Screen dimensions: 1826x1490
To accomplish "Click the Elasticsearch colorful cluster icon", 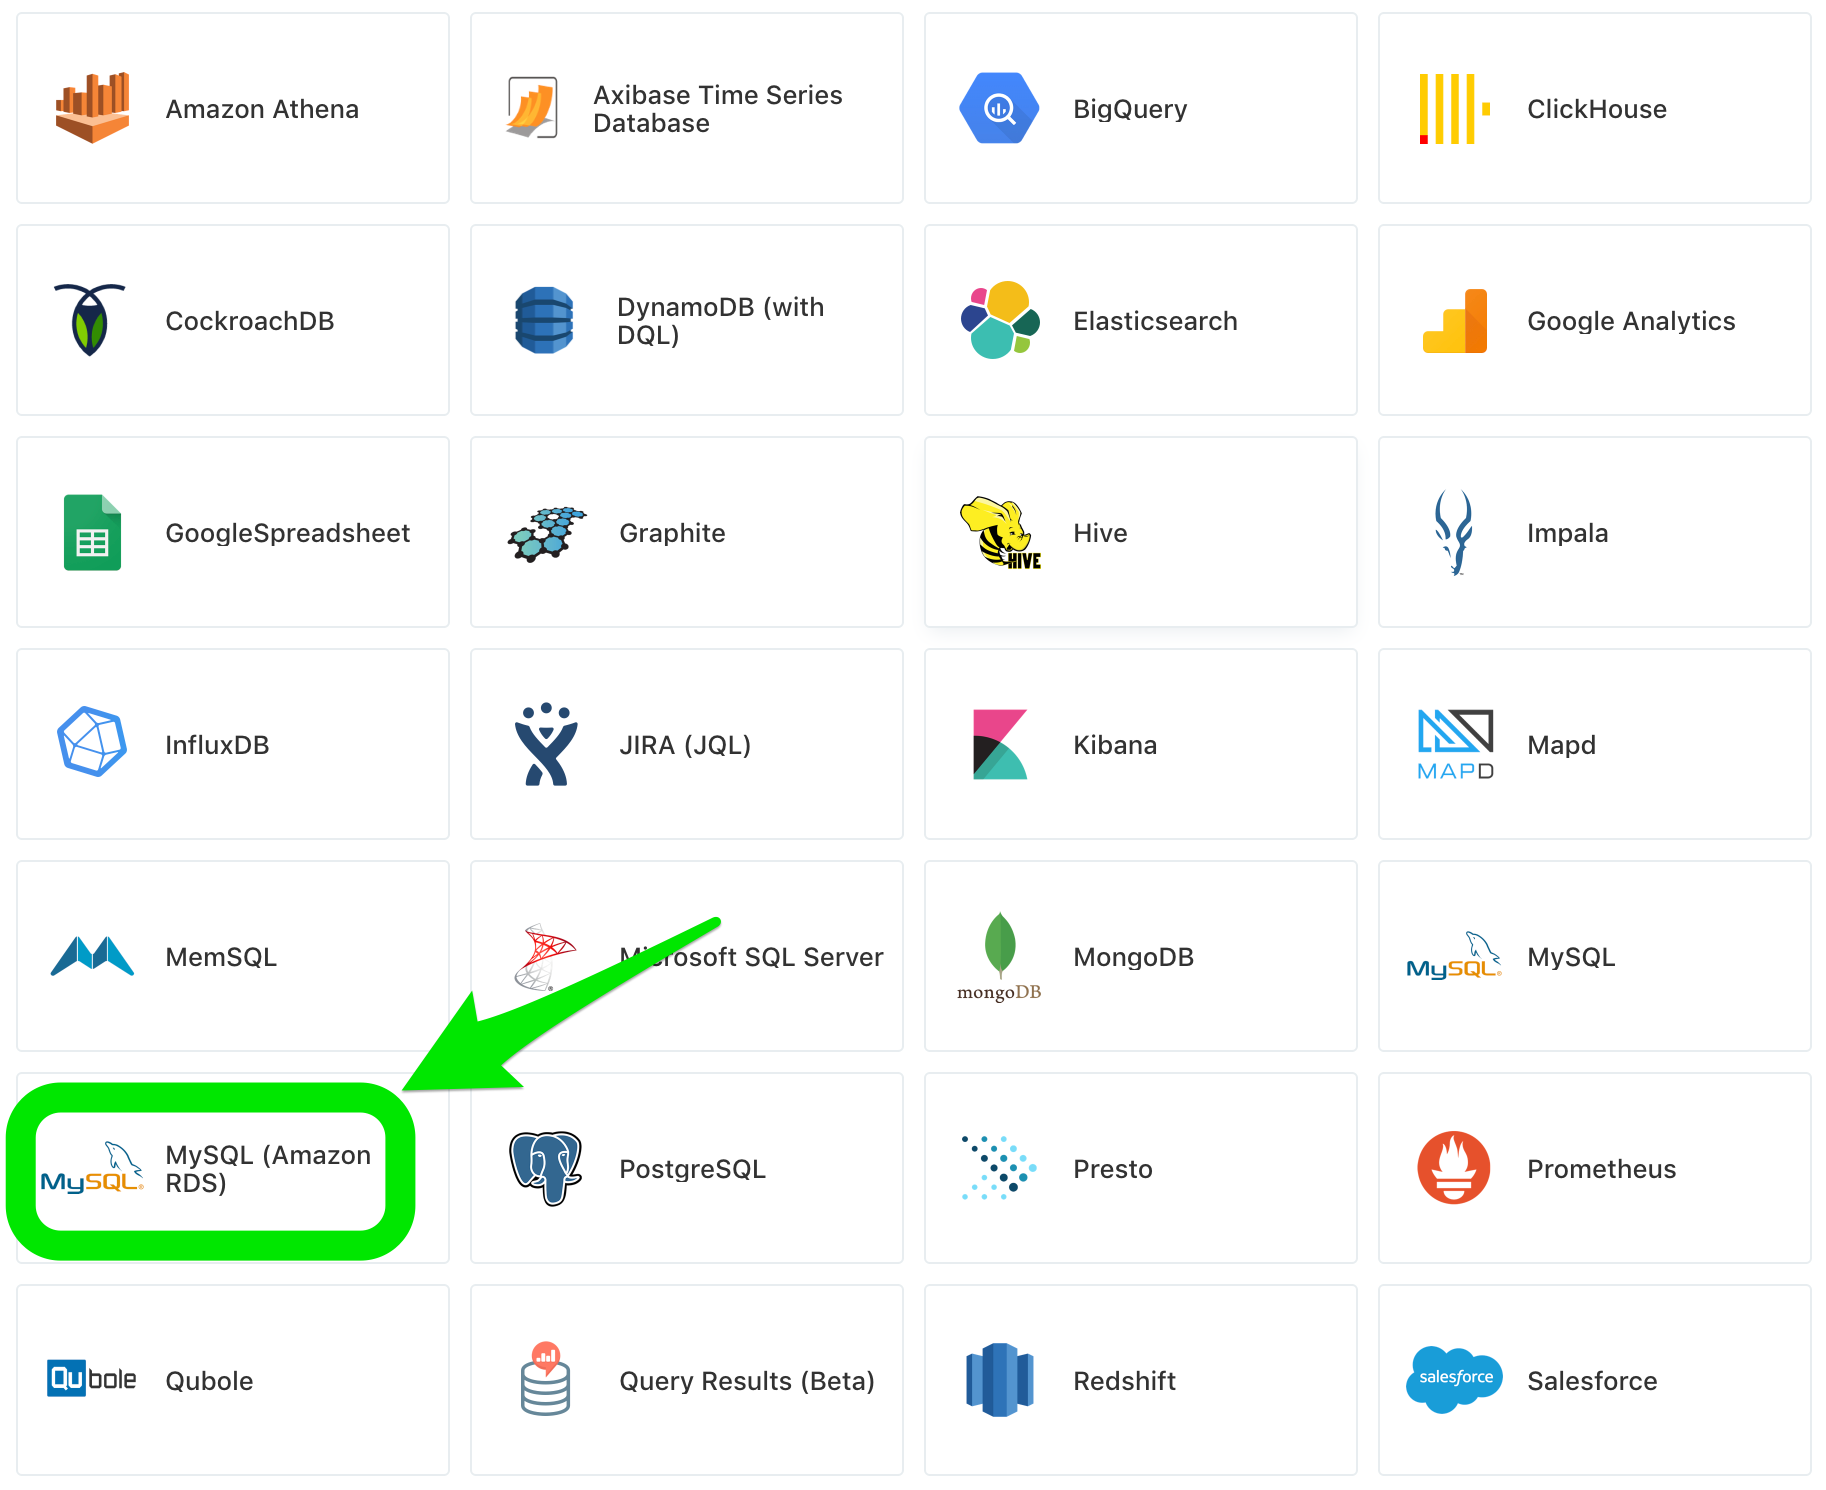I will coord(1000,320).
